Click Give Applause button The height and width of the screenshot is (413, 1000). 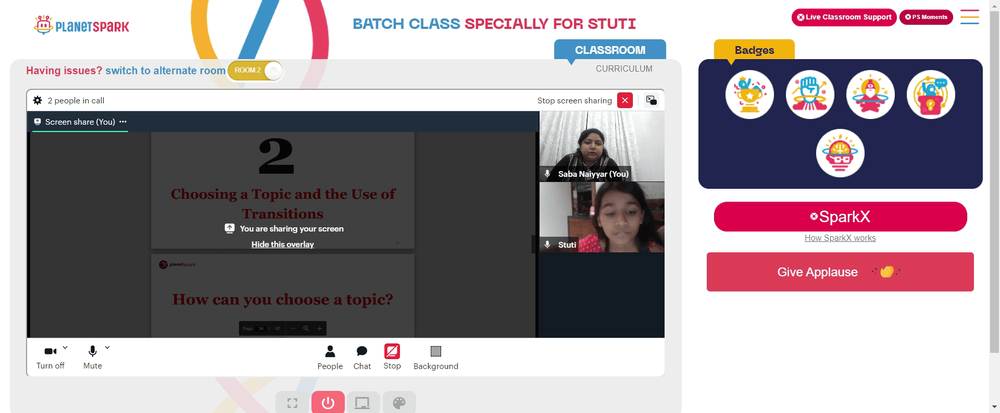[840, 272]
